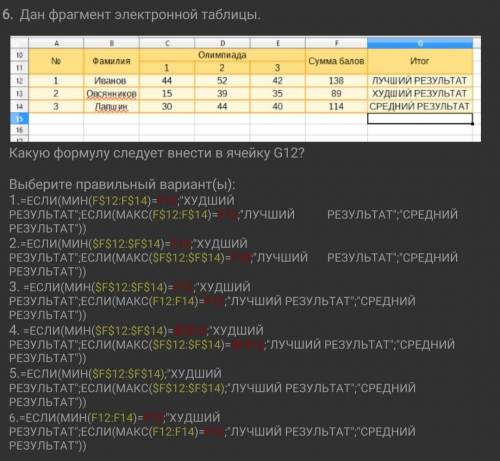This screenshot has height=461, width=500.
Task: Click the Фамилия header cell
Action: pyautogui.click(x=112, y=61)
